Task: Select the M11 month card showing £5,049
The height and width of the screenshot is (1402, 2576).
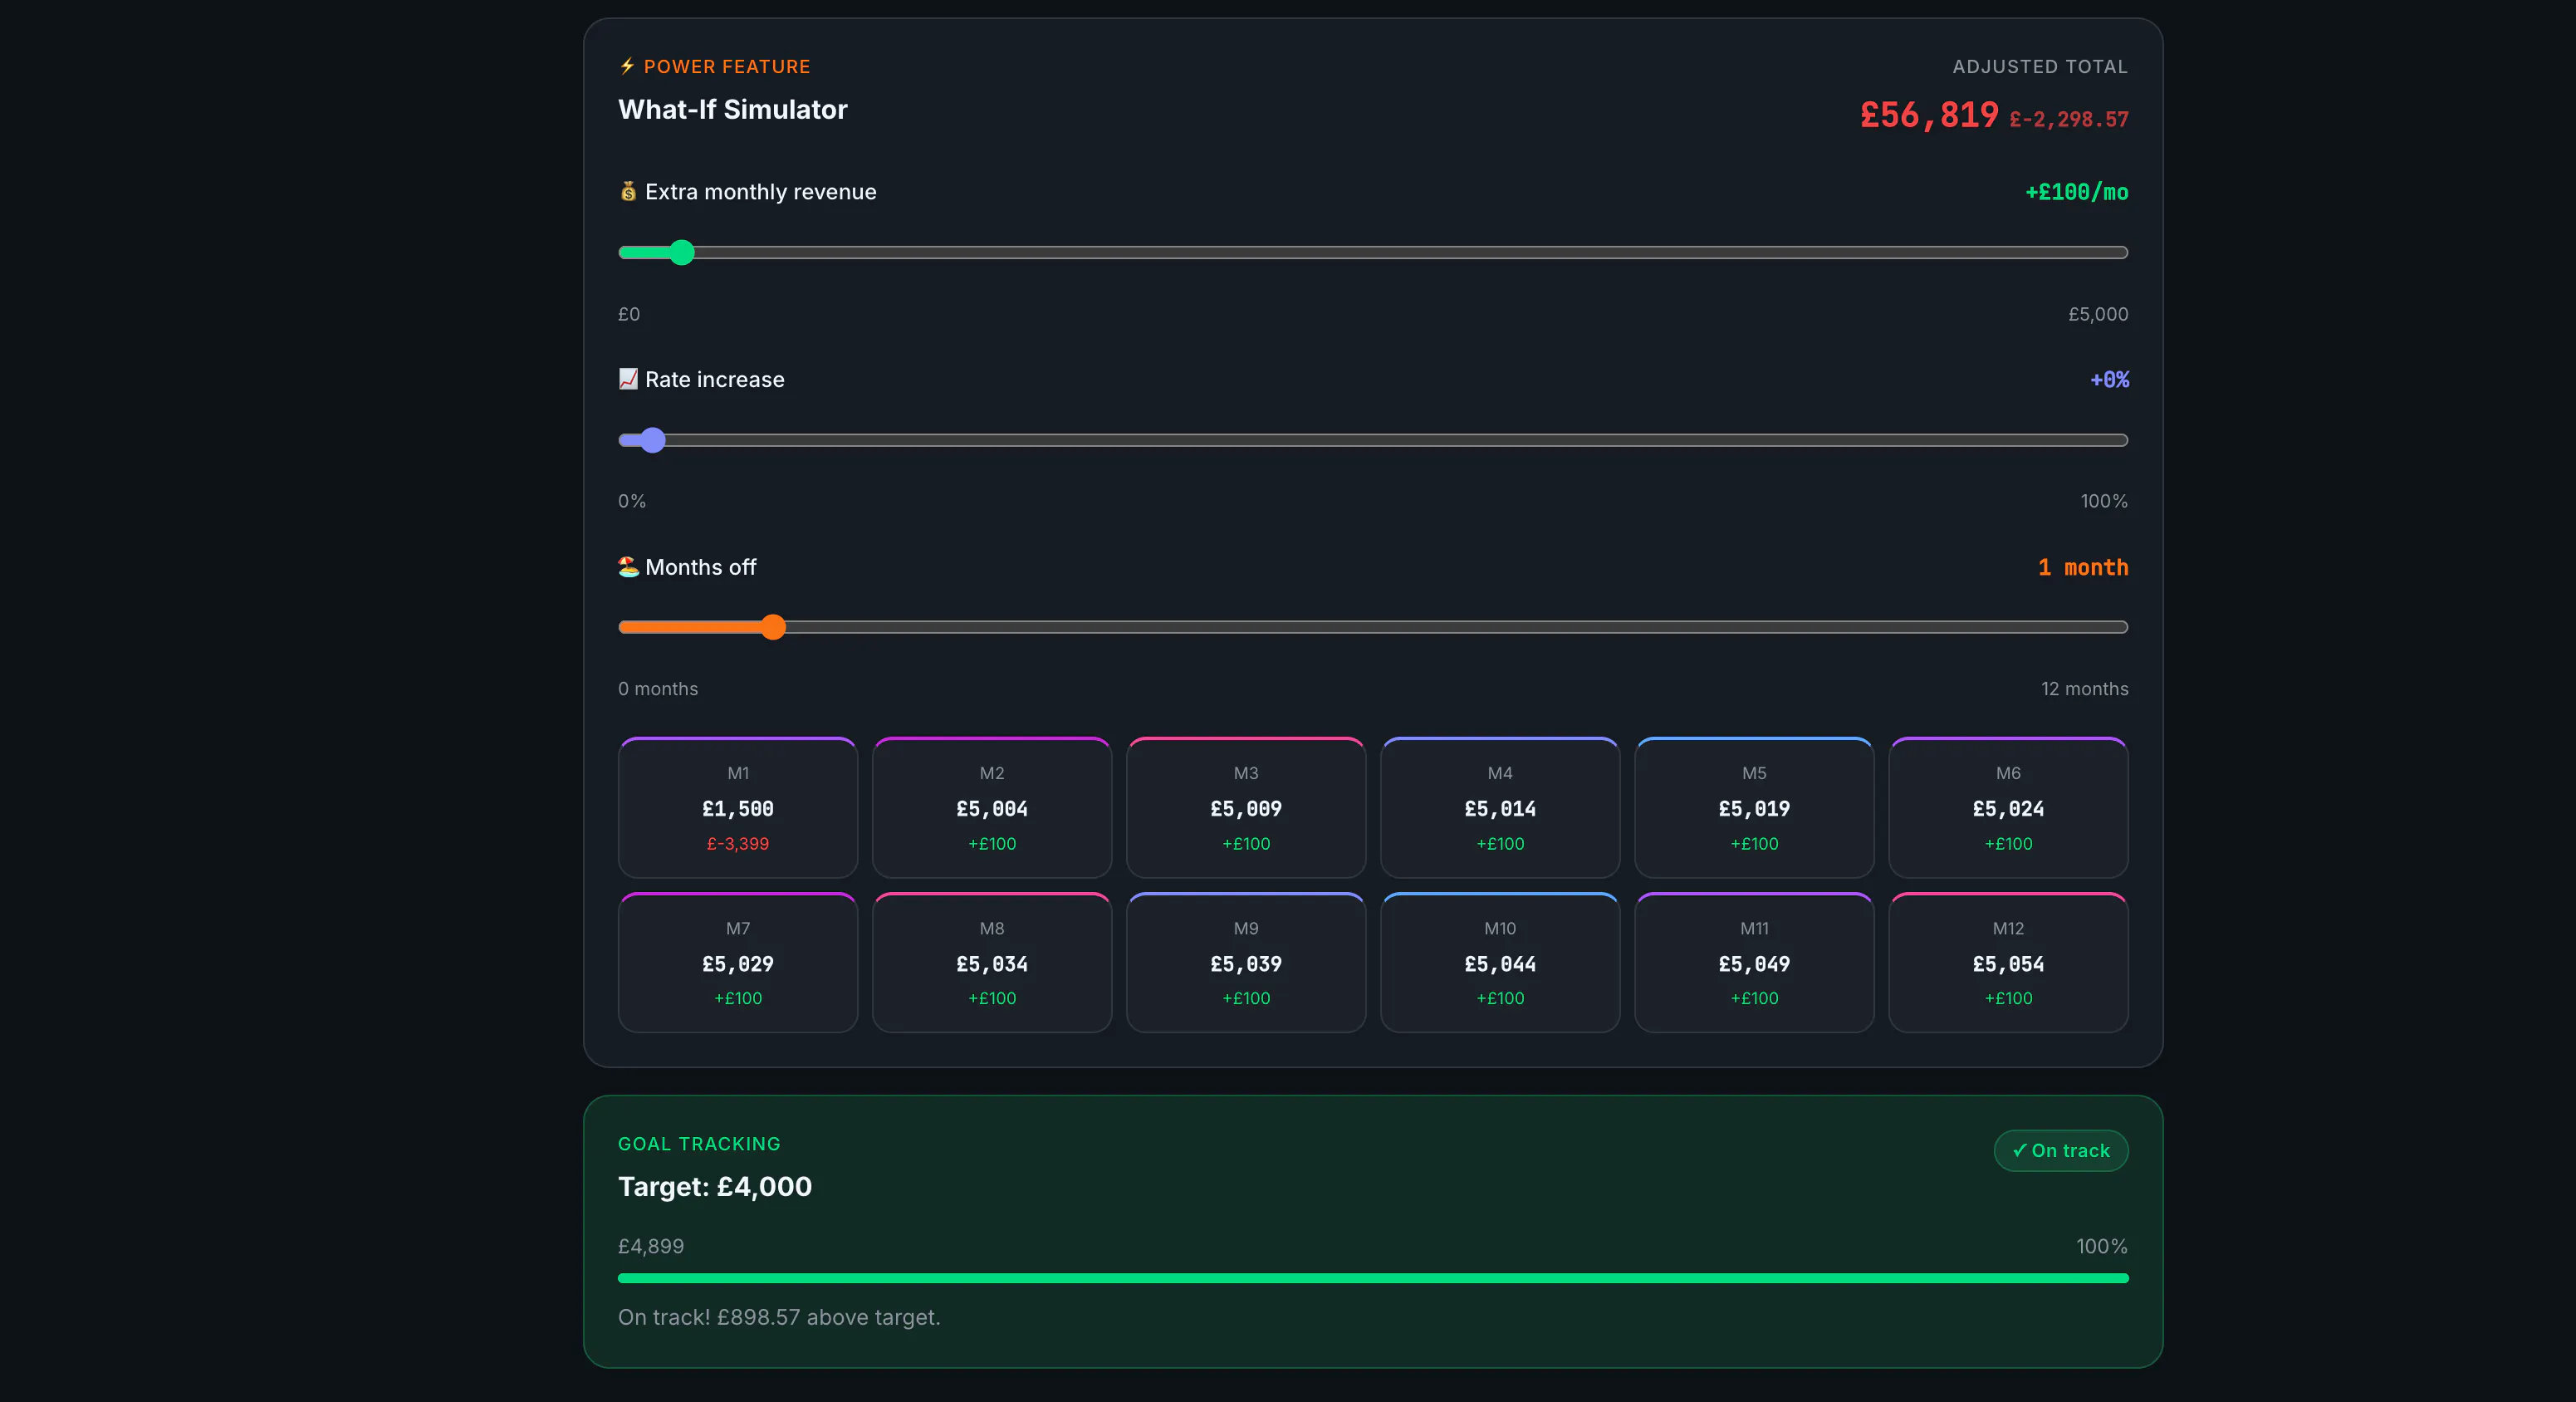Action: [x=1754, y=963]
